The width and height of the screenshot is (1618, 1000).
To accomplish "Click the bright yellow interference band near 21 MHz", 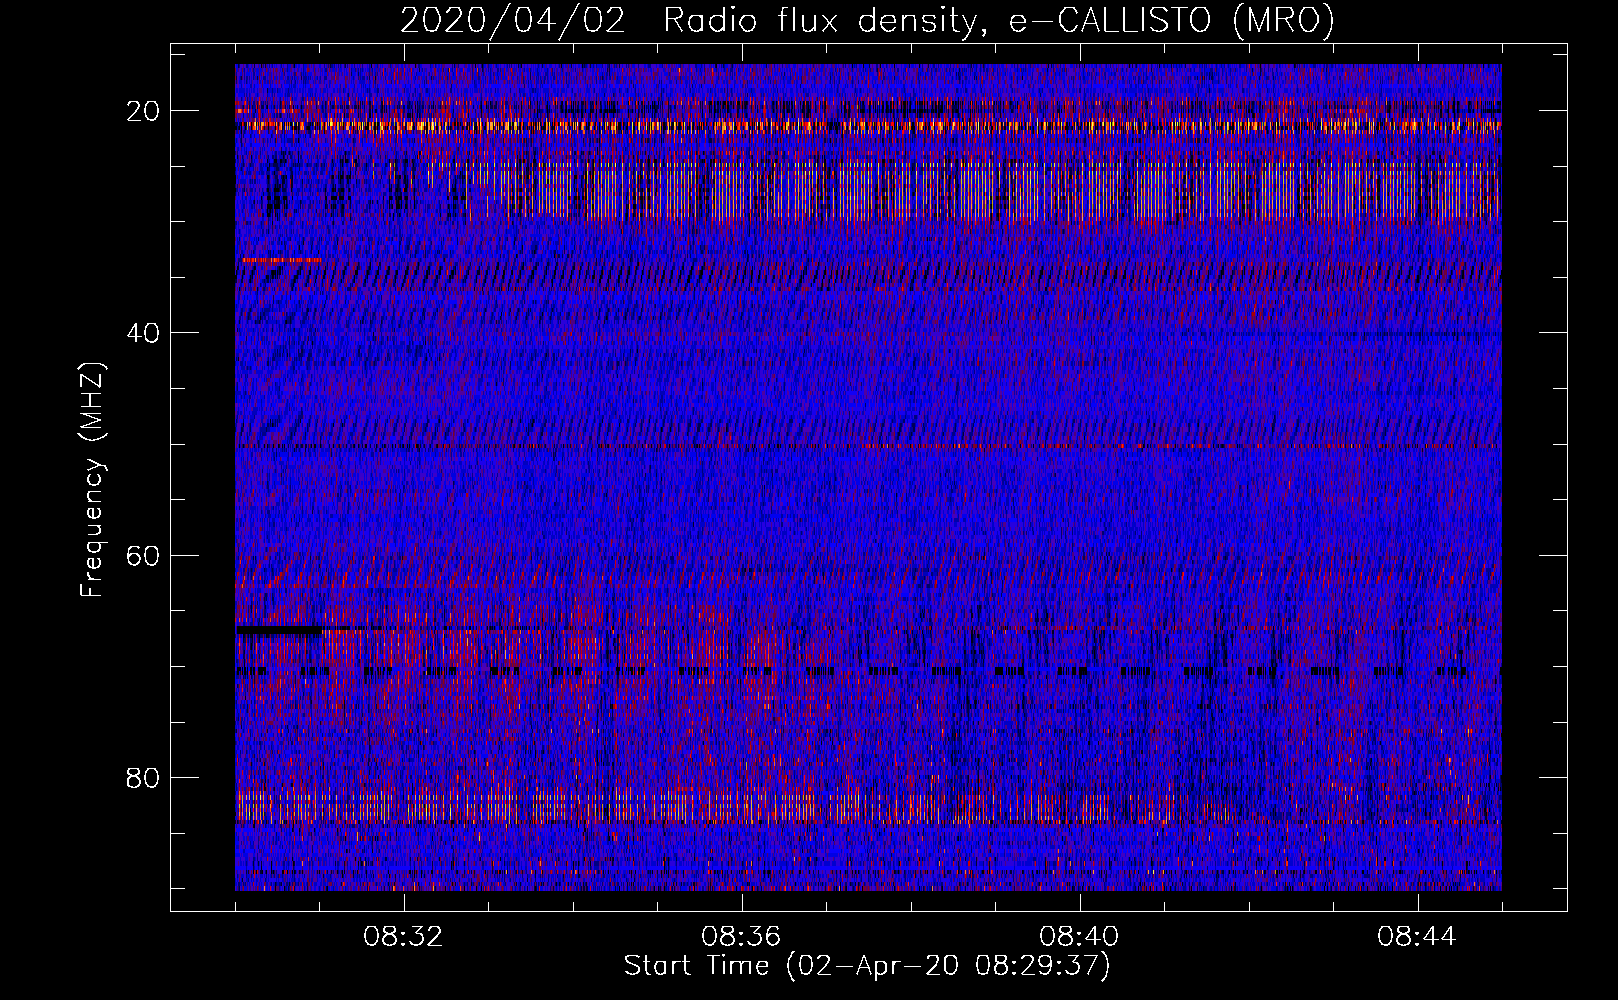I will [x=868, y=126].
